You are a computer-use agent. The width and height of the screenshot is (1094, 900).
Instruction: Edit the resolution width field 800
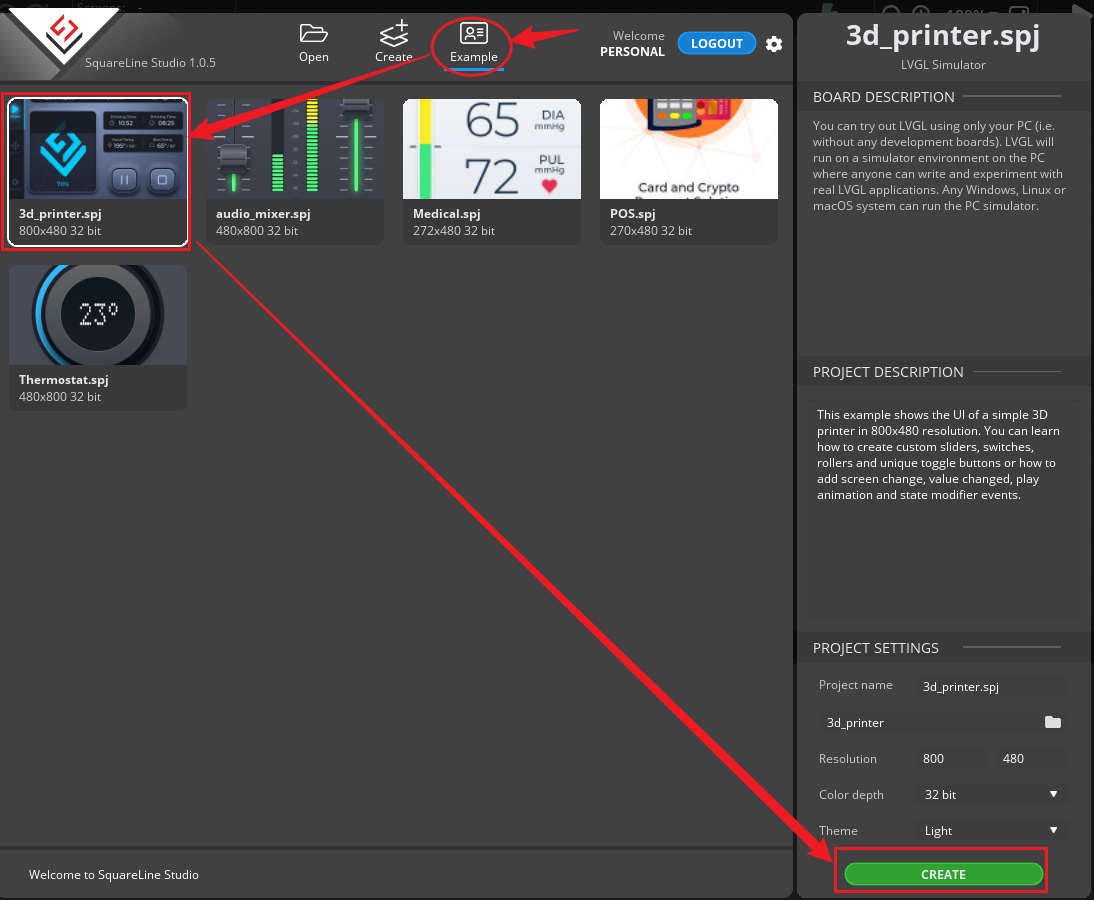950,758
